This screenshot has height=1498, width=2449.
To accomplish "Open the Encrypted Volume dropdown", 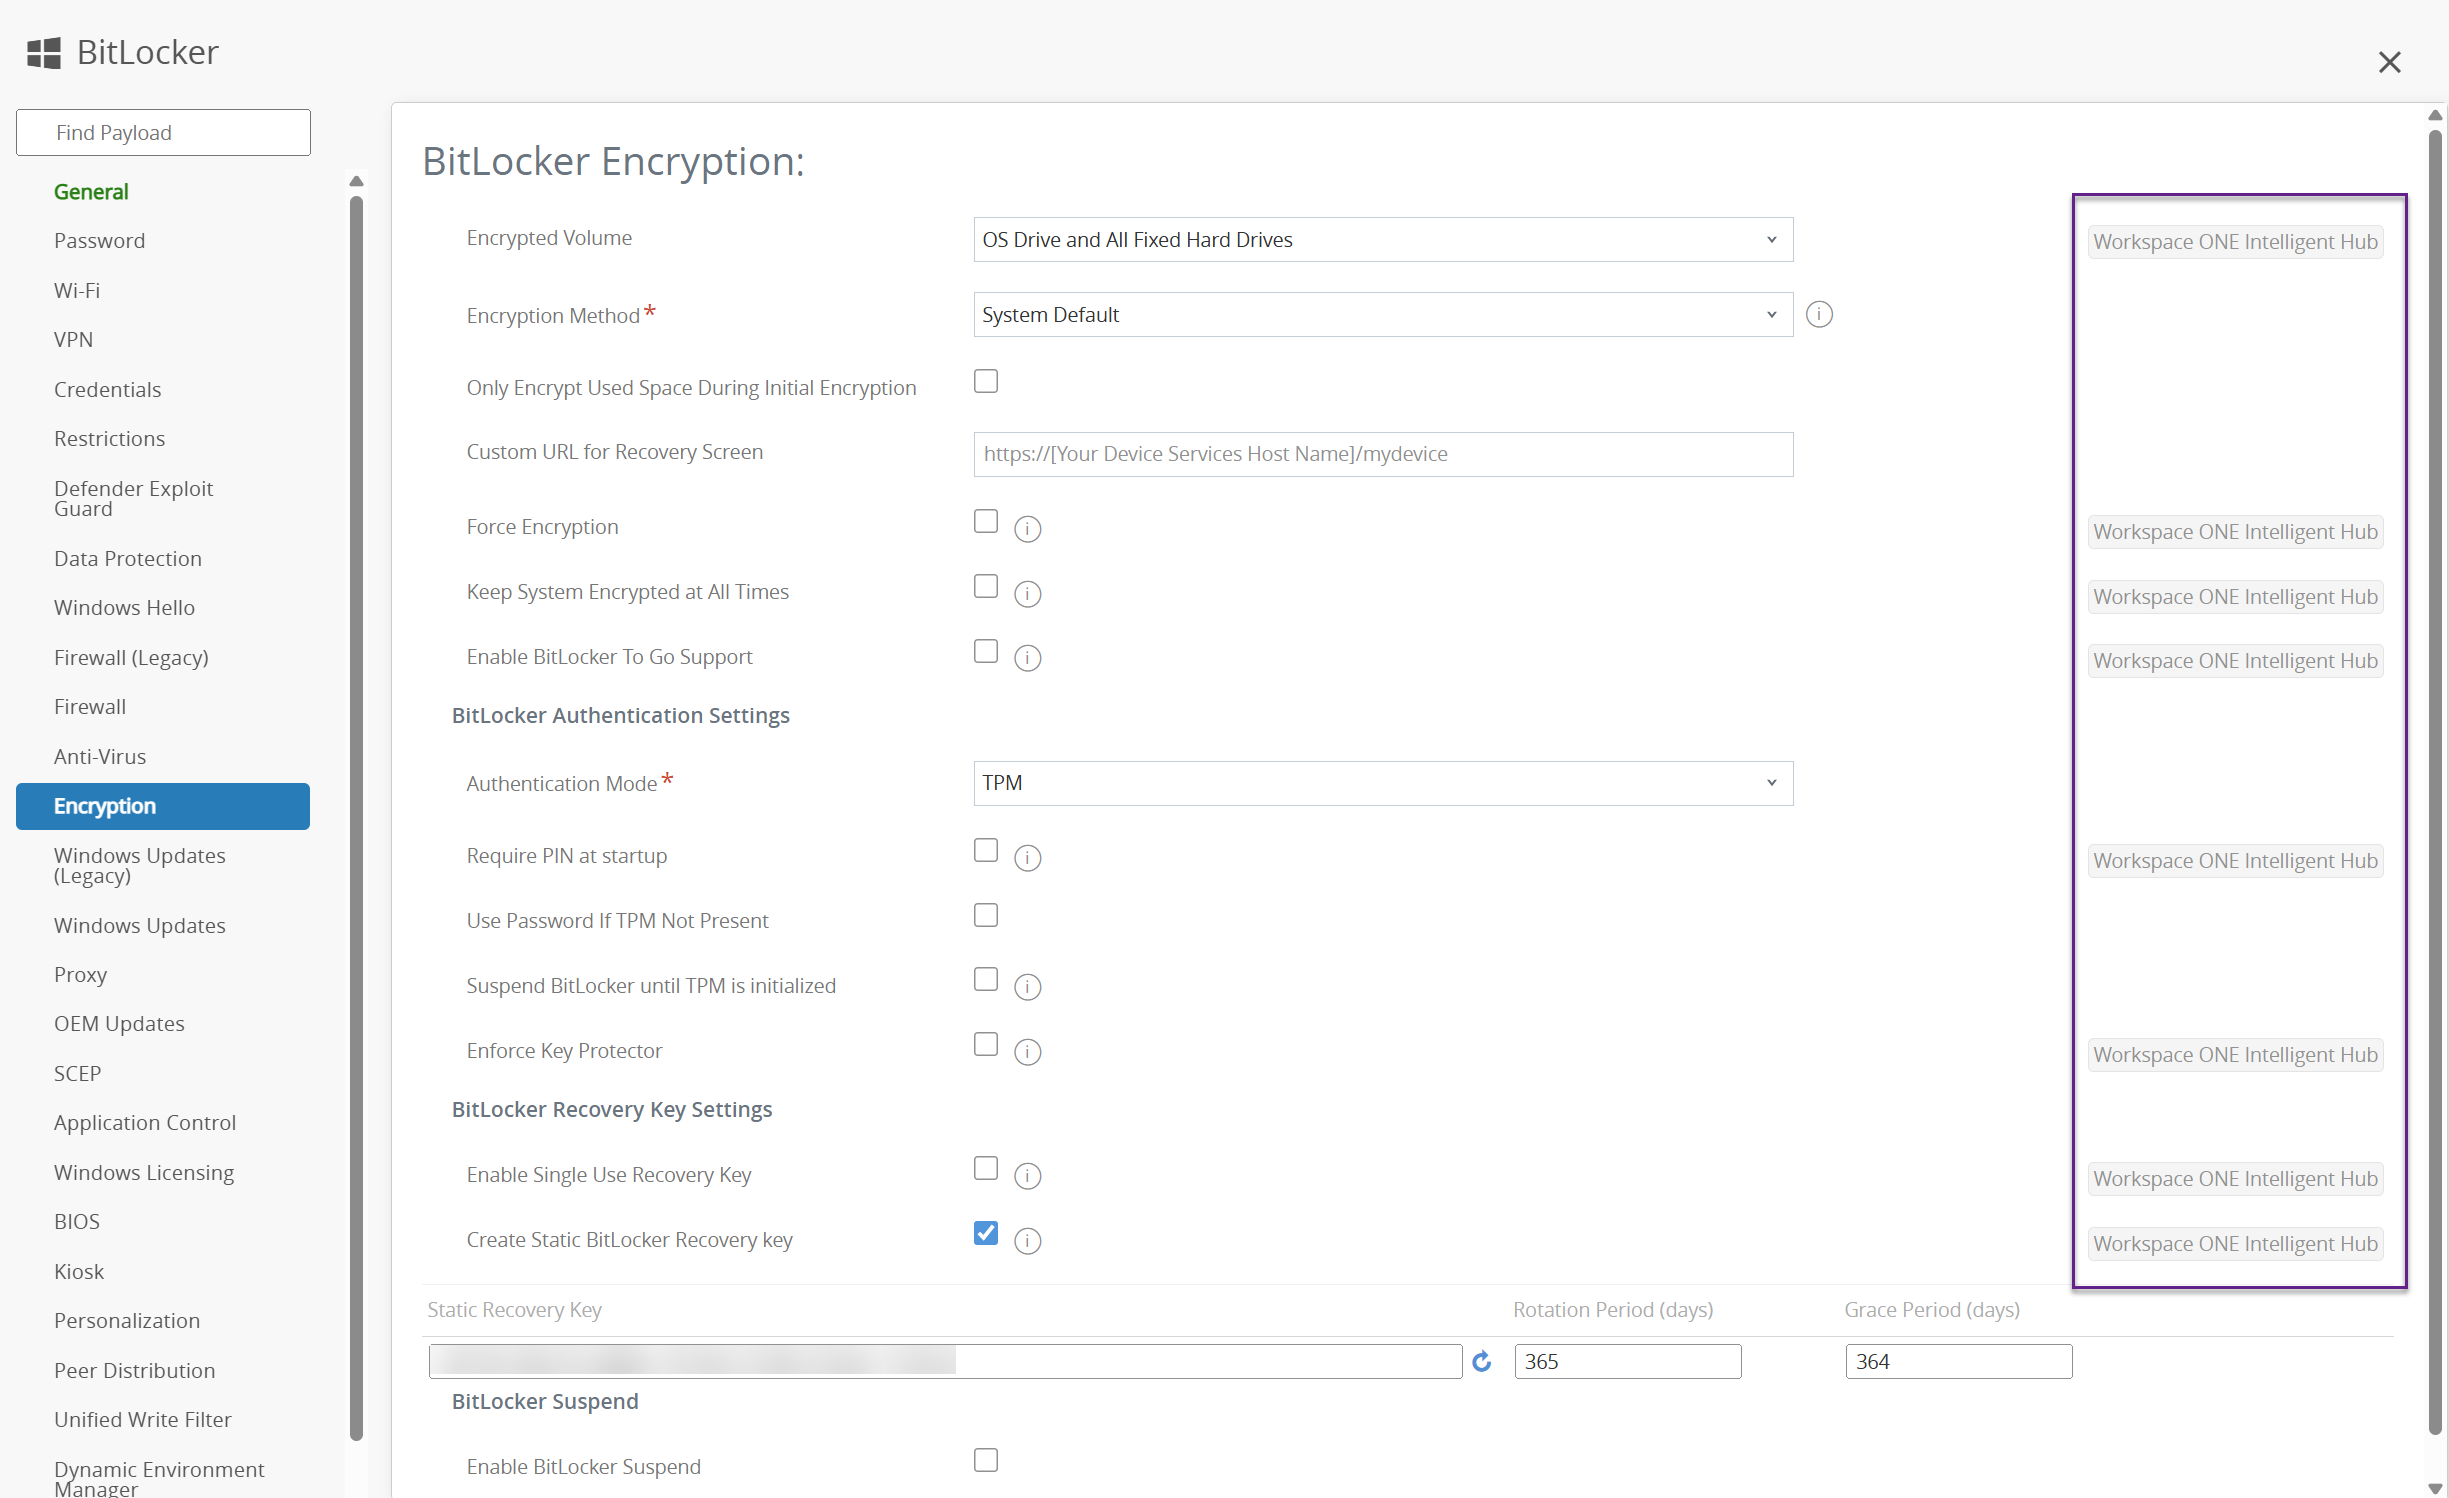I will pos(1382,240).
